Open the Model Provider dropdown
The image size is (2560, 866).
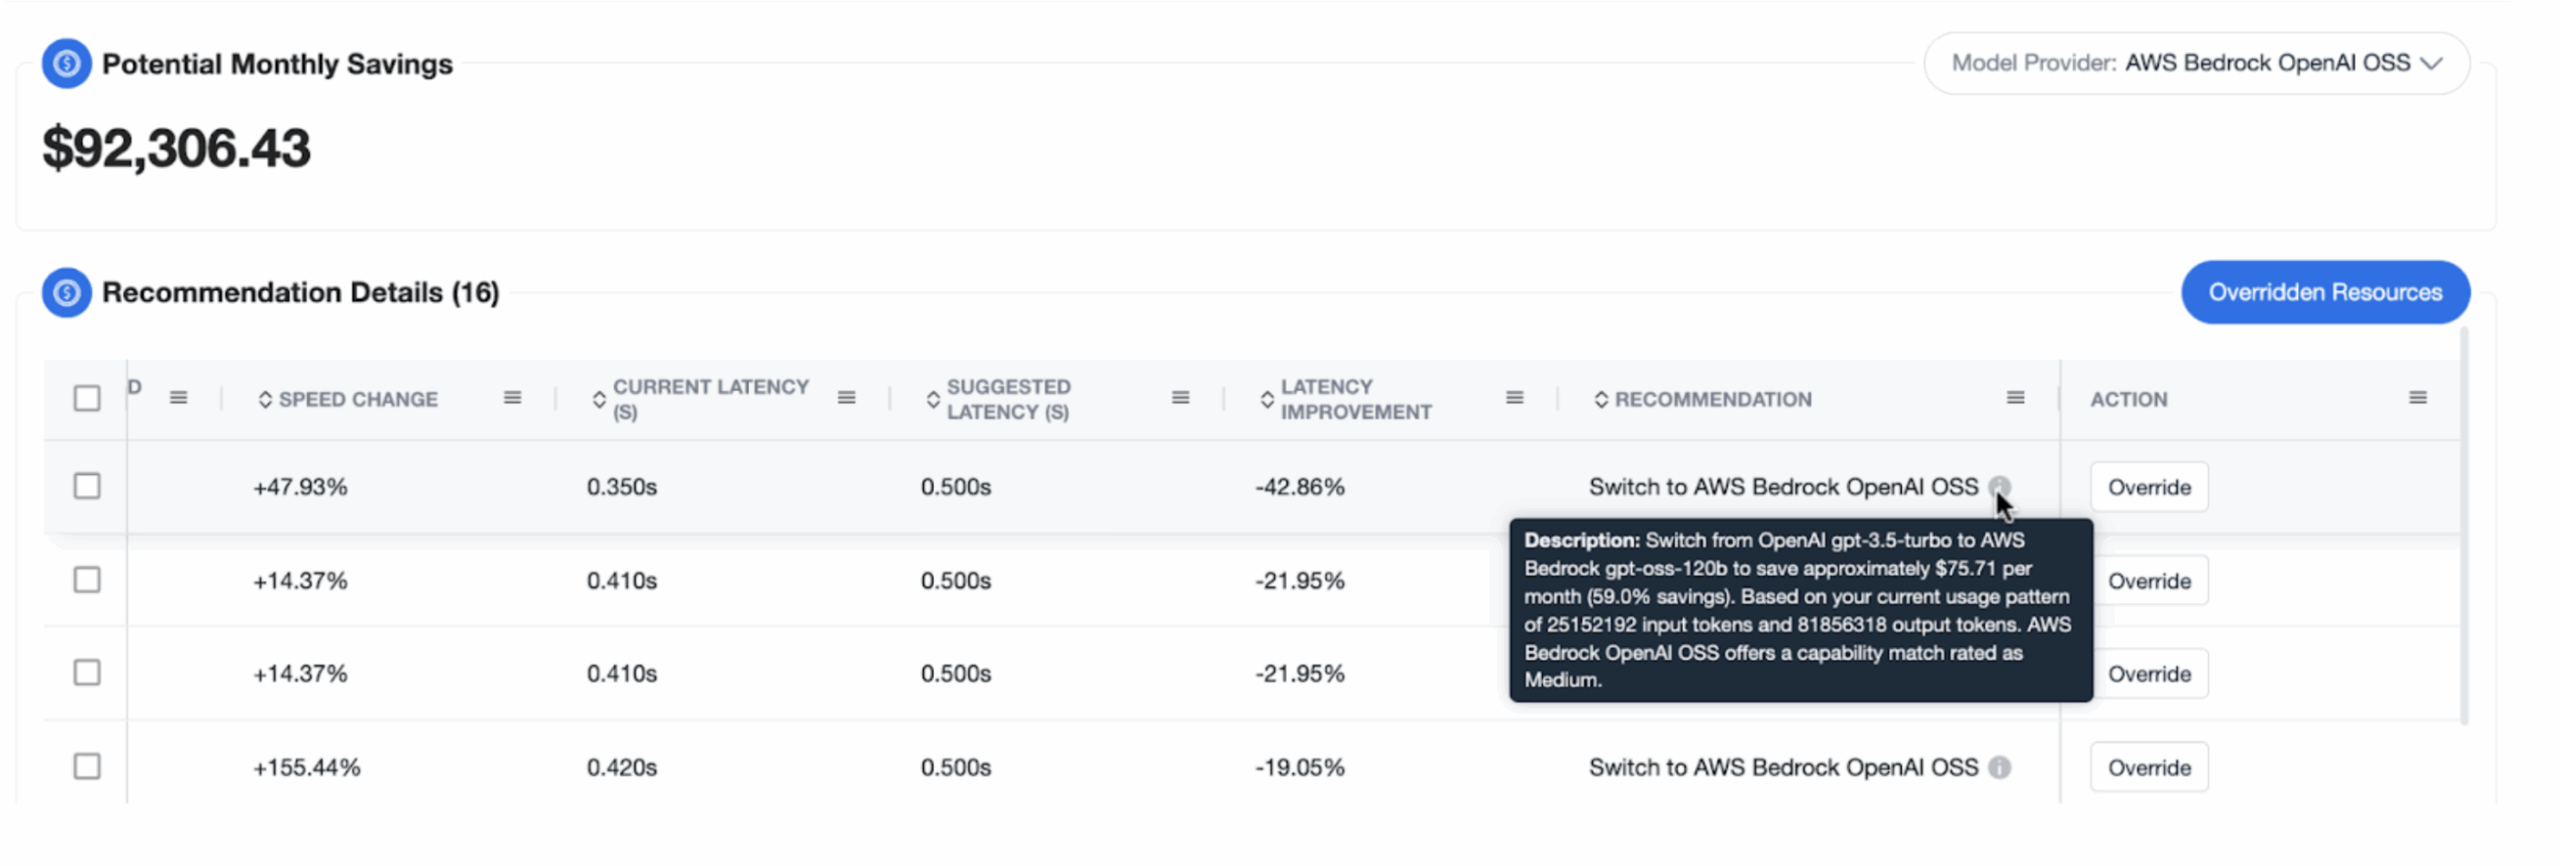click(x=2196, y=64)
